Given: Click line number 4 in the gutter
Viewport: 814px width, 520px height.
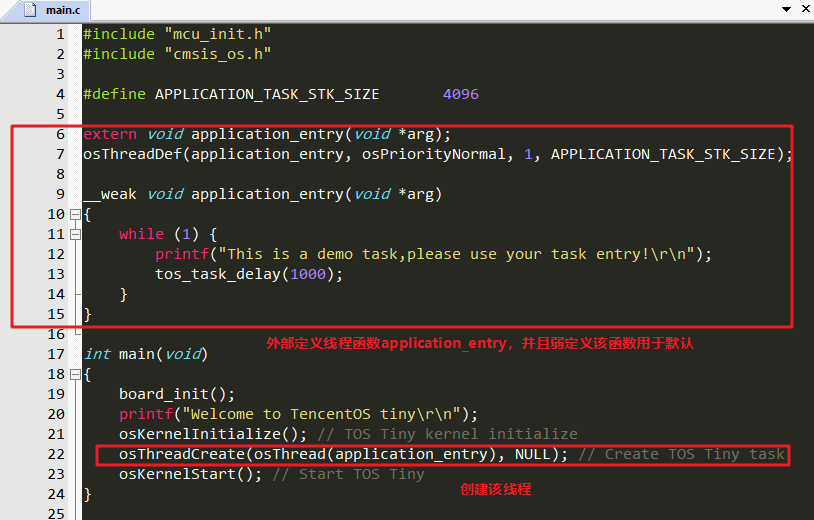Looking at the screenshot, I should [60, 94].
